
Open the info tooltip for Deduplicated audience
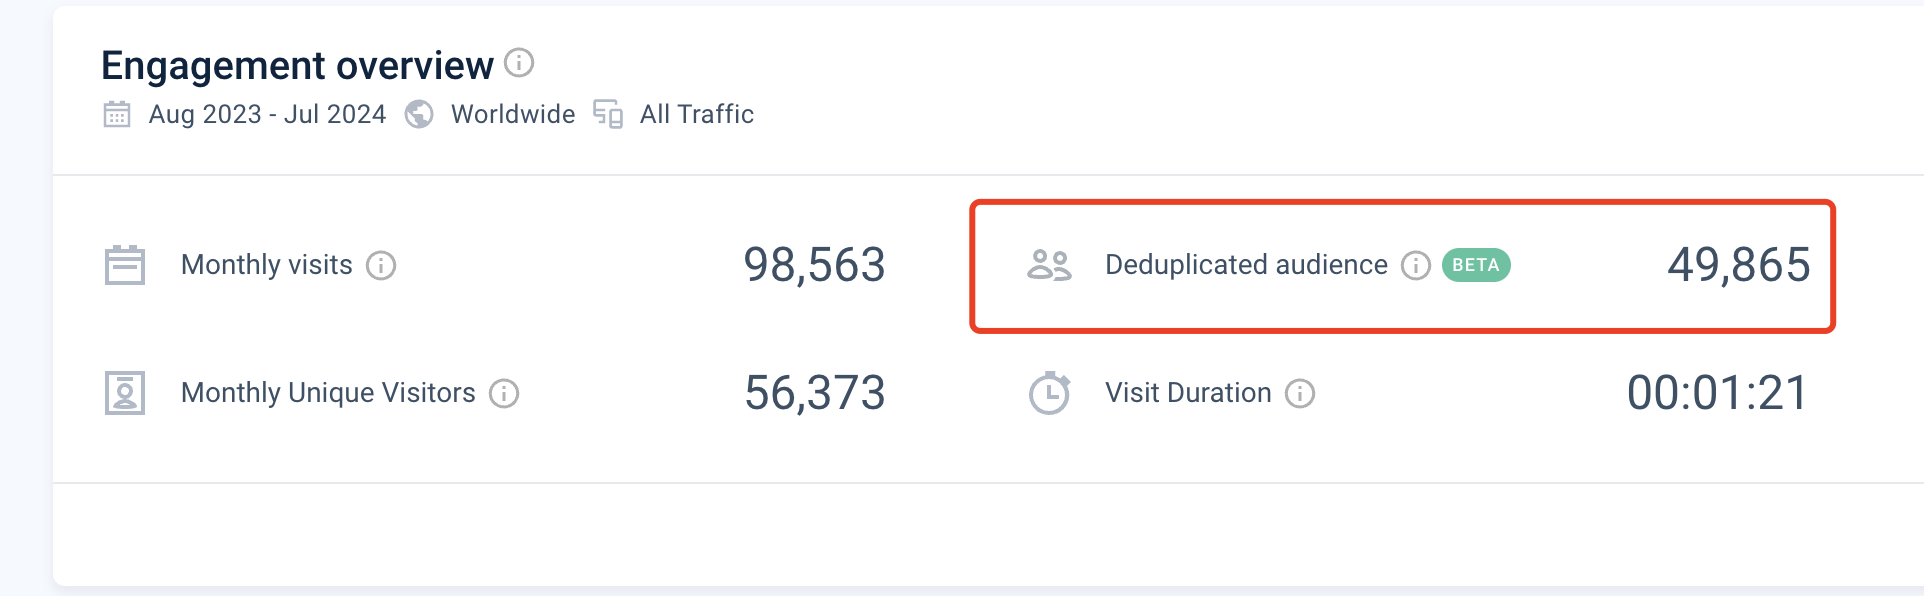[x=1416, y=265]
